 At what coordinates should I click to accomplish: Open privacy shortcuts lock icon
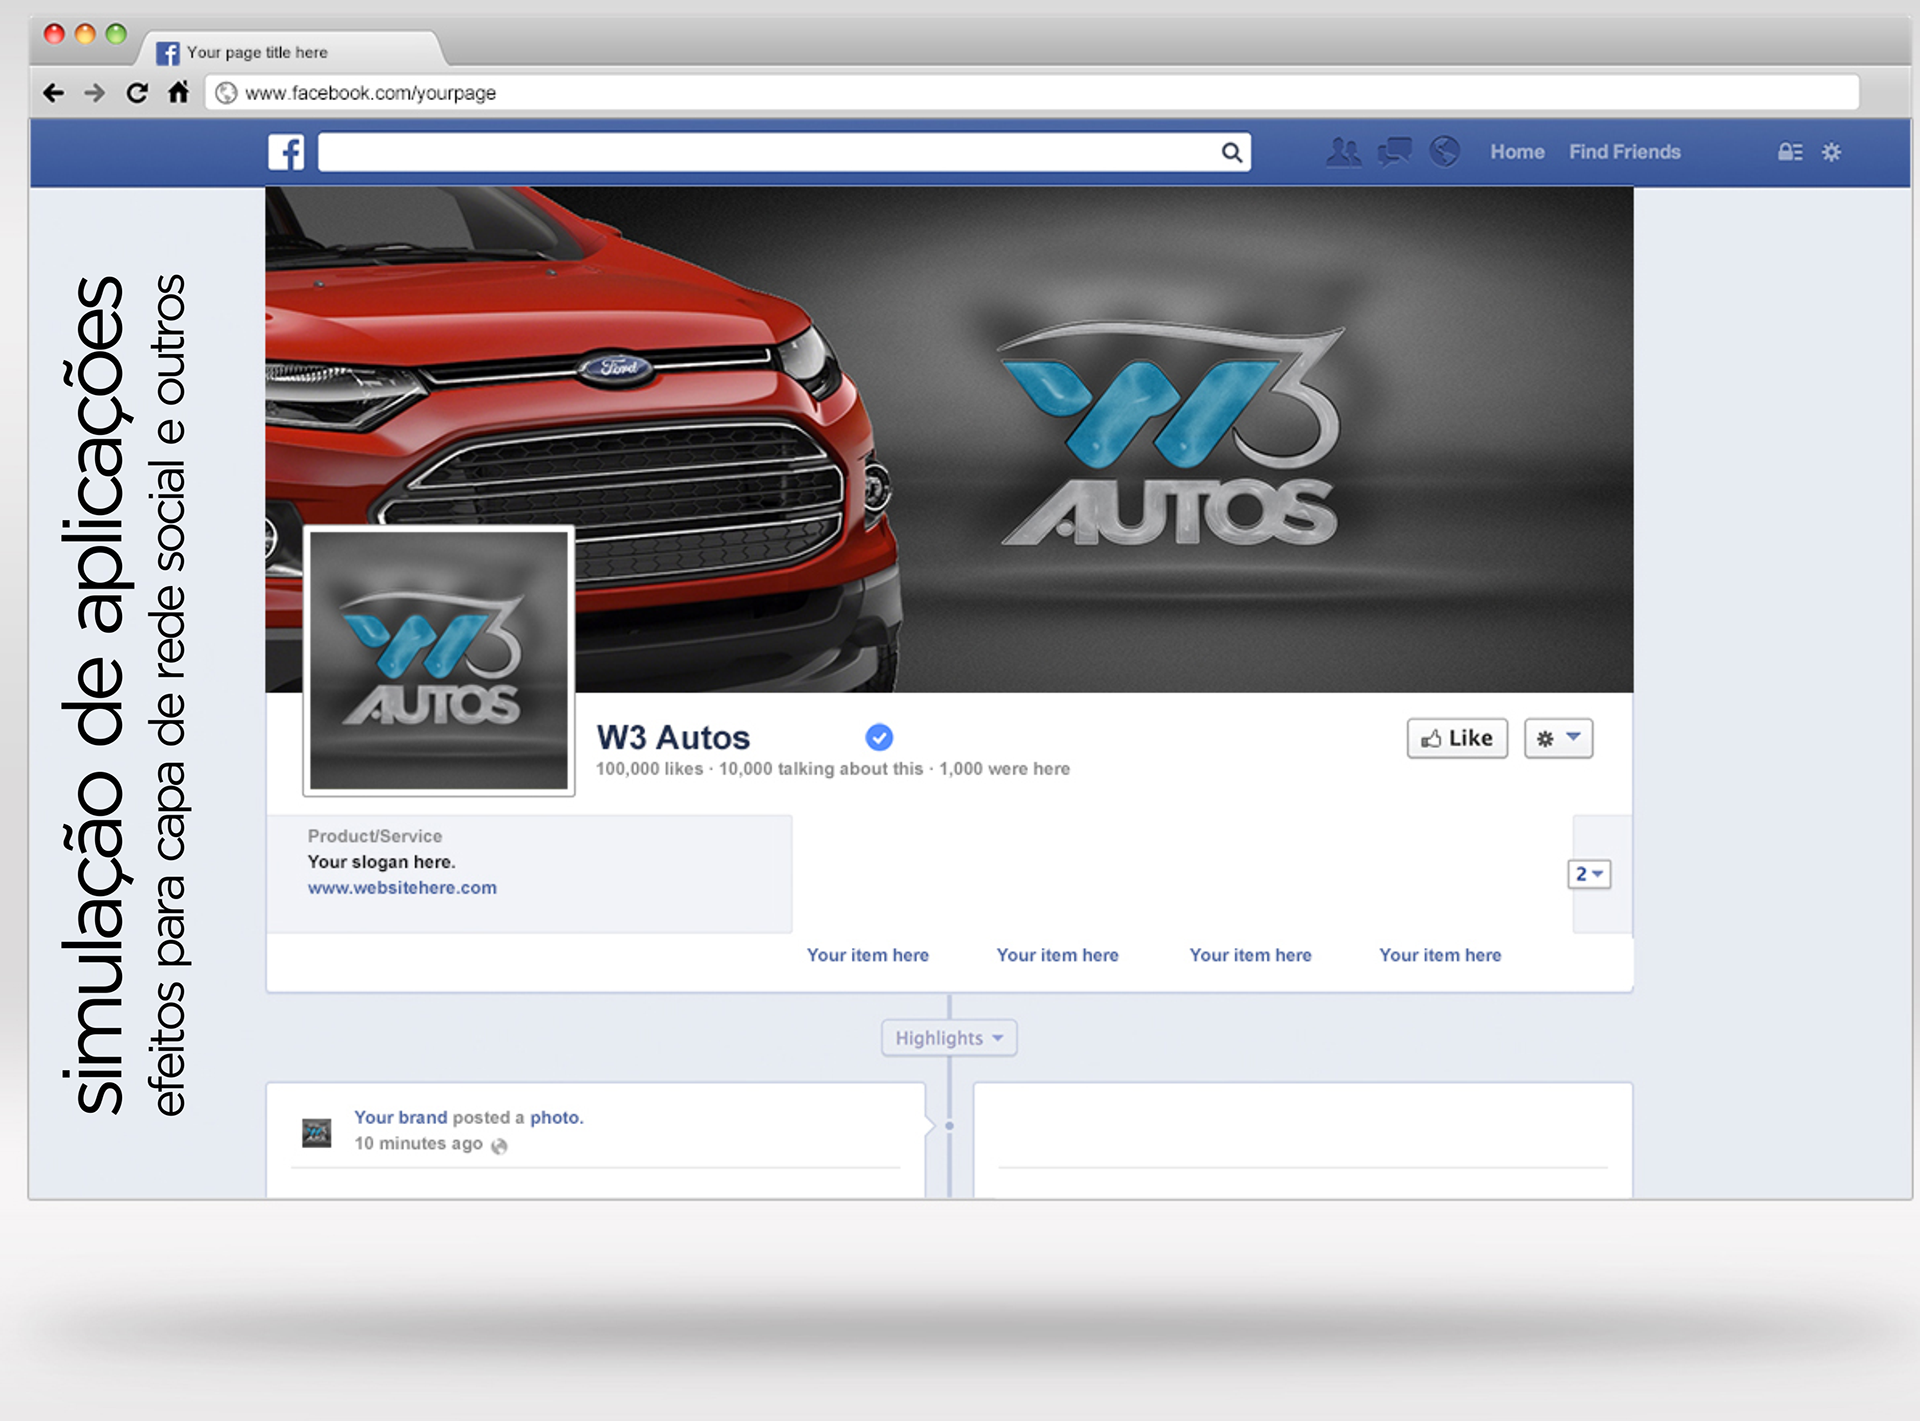pyautogui.click(x=1790, y=152)
